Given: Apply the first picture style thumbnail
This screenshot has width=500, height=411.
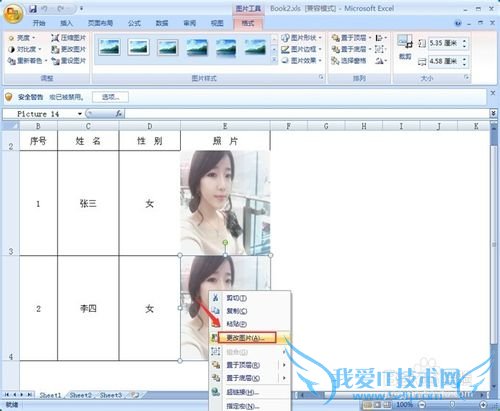Looking at the screenshot, I should (109, 47).
